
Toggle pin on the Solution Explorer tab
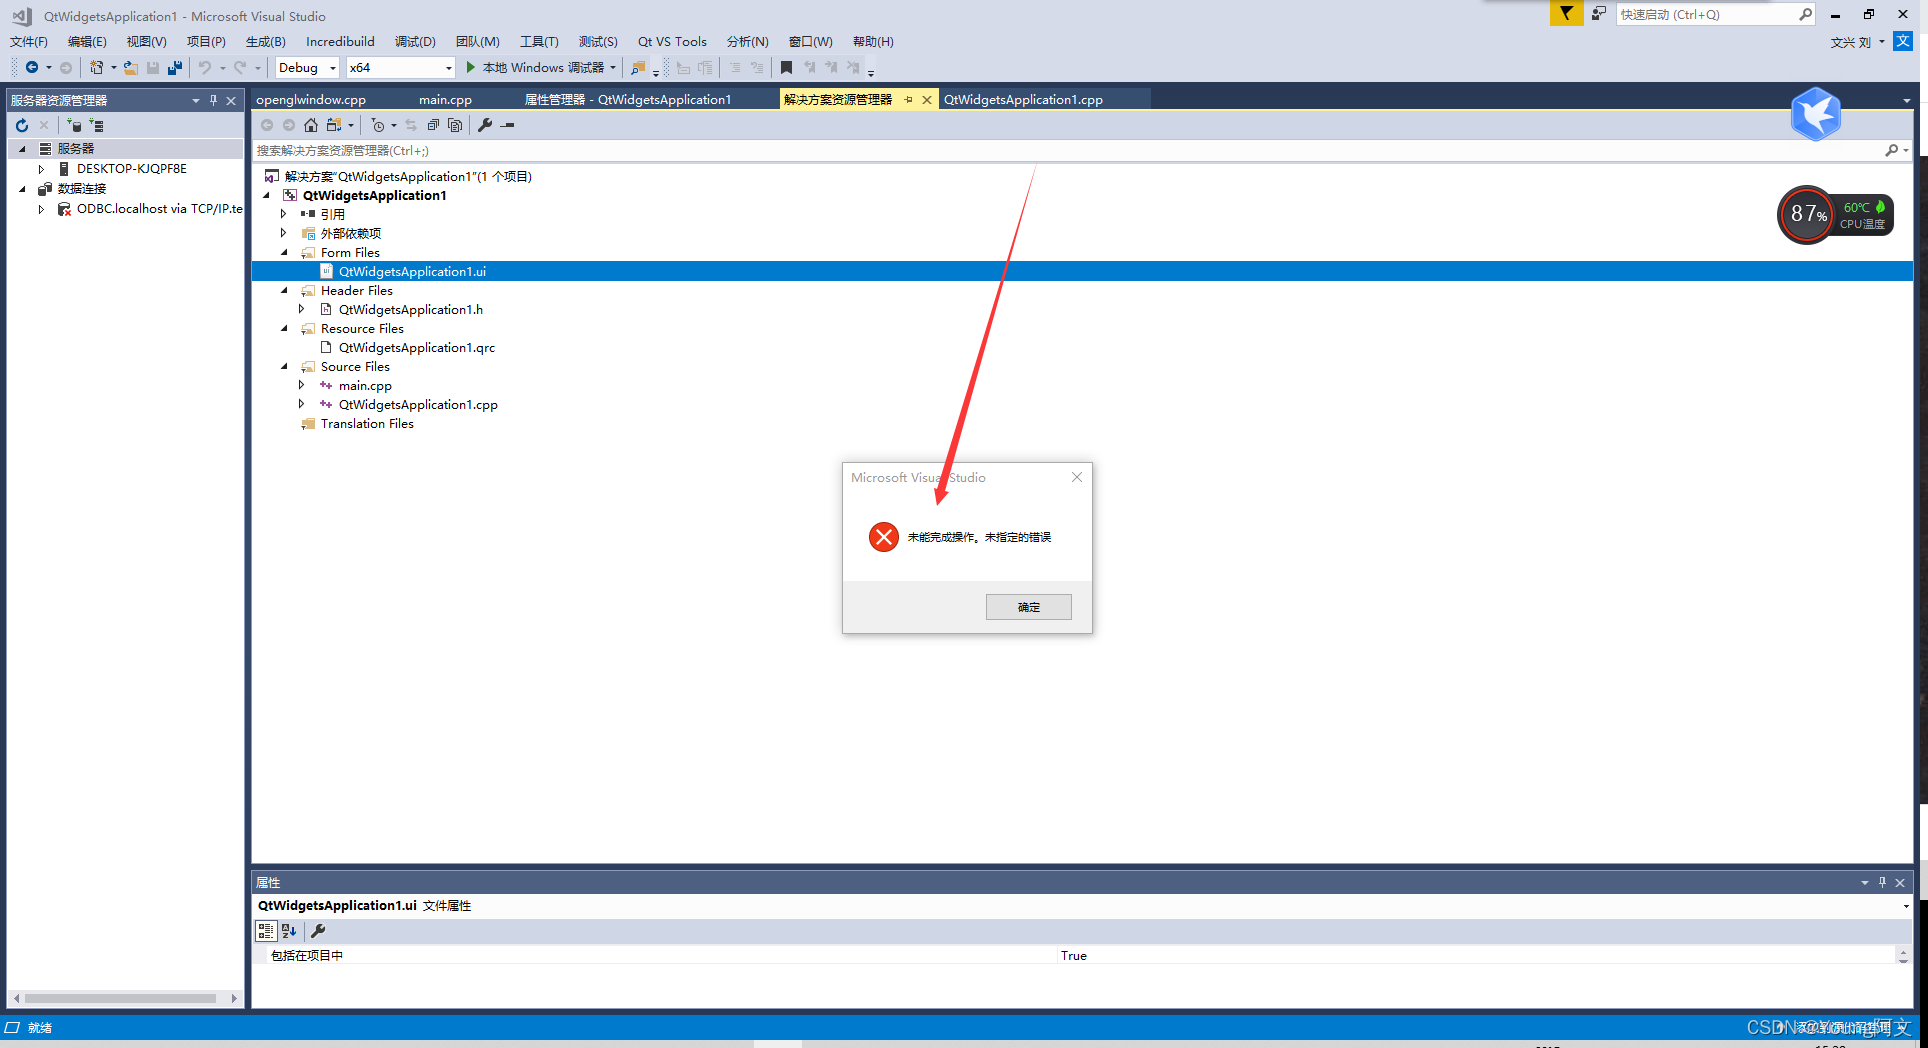[908, 100]
